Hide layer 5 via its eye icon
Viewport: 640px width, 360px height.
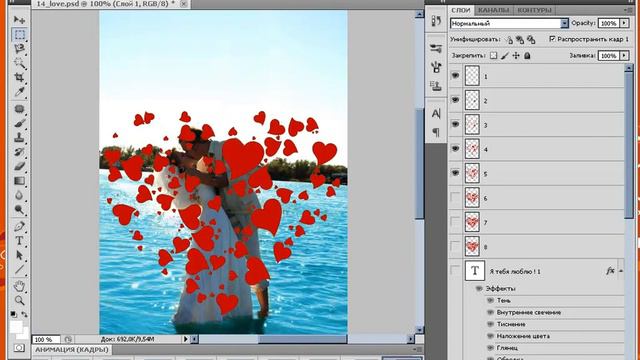[x=455, y=173]
